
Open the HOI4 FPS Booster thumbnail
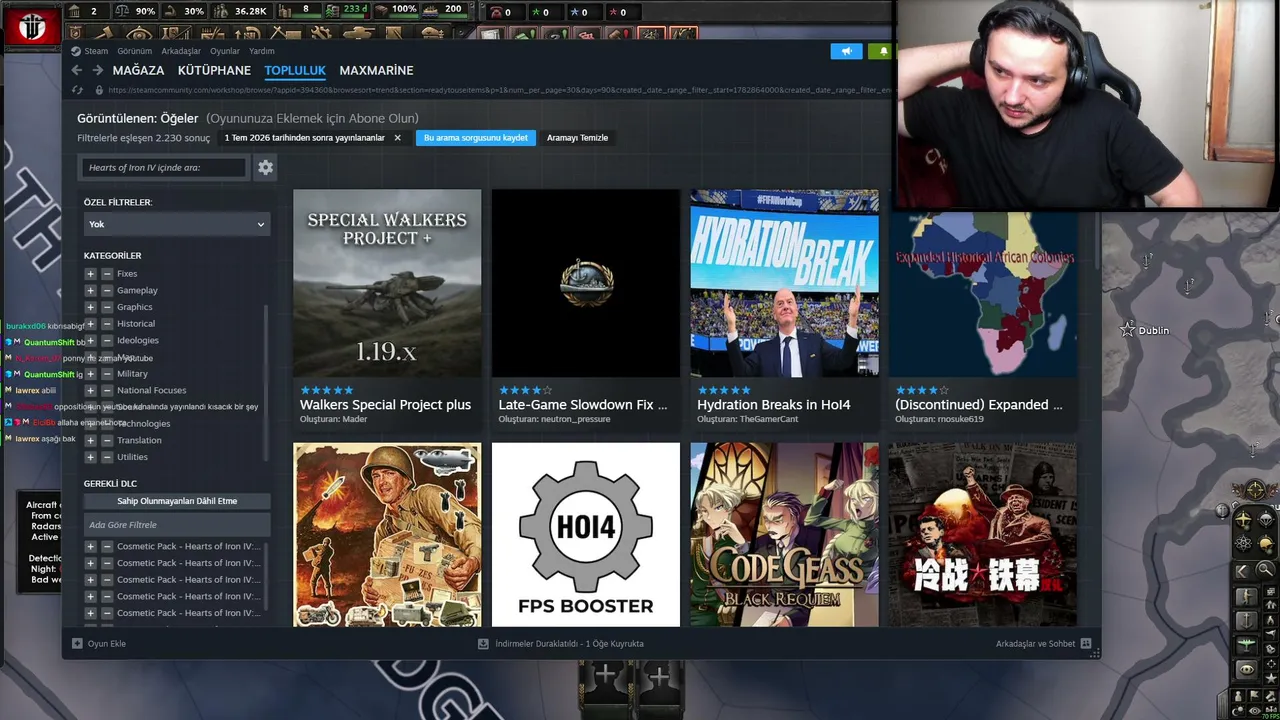(x=586, y=535)
